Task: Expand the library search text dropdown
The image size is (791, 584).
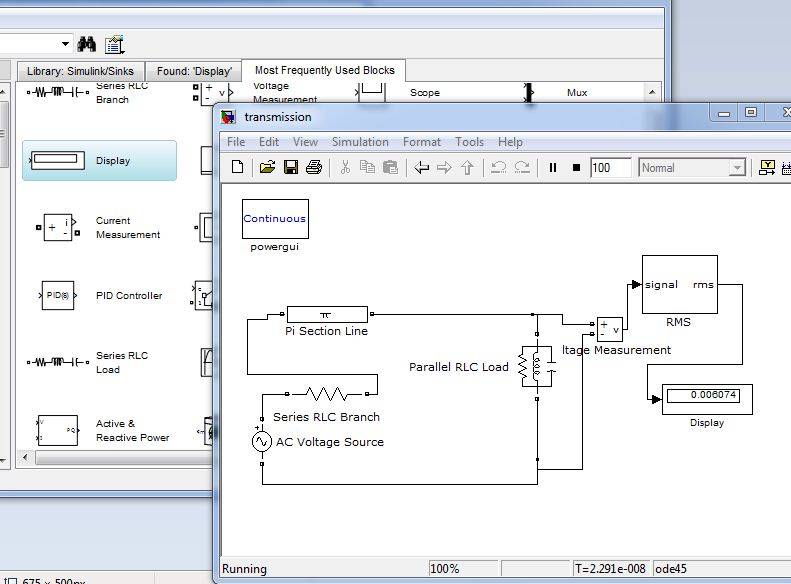Action: pyautogui.click(x=66, y=44)
